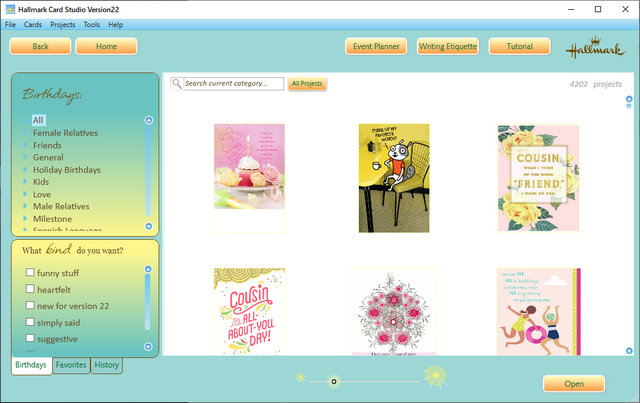
Task: Click the small sun icon left of zoom slider
Action: point(300,378)
